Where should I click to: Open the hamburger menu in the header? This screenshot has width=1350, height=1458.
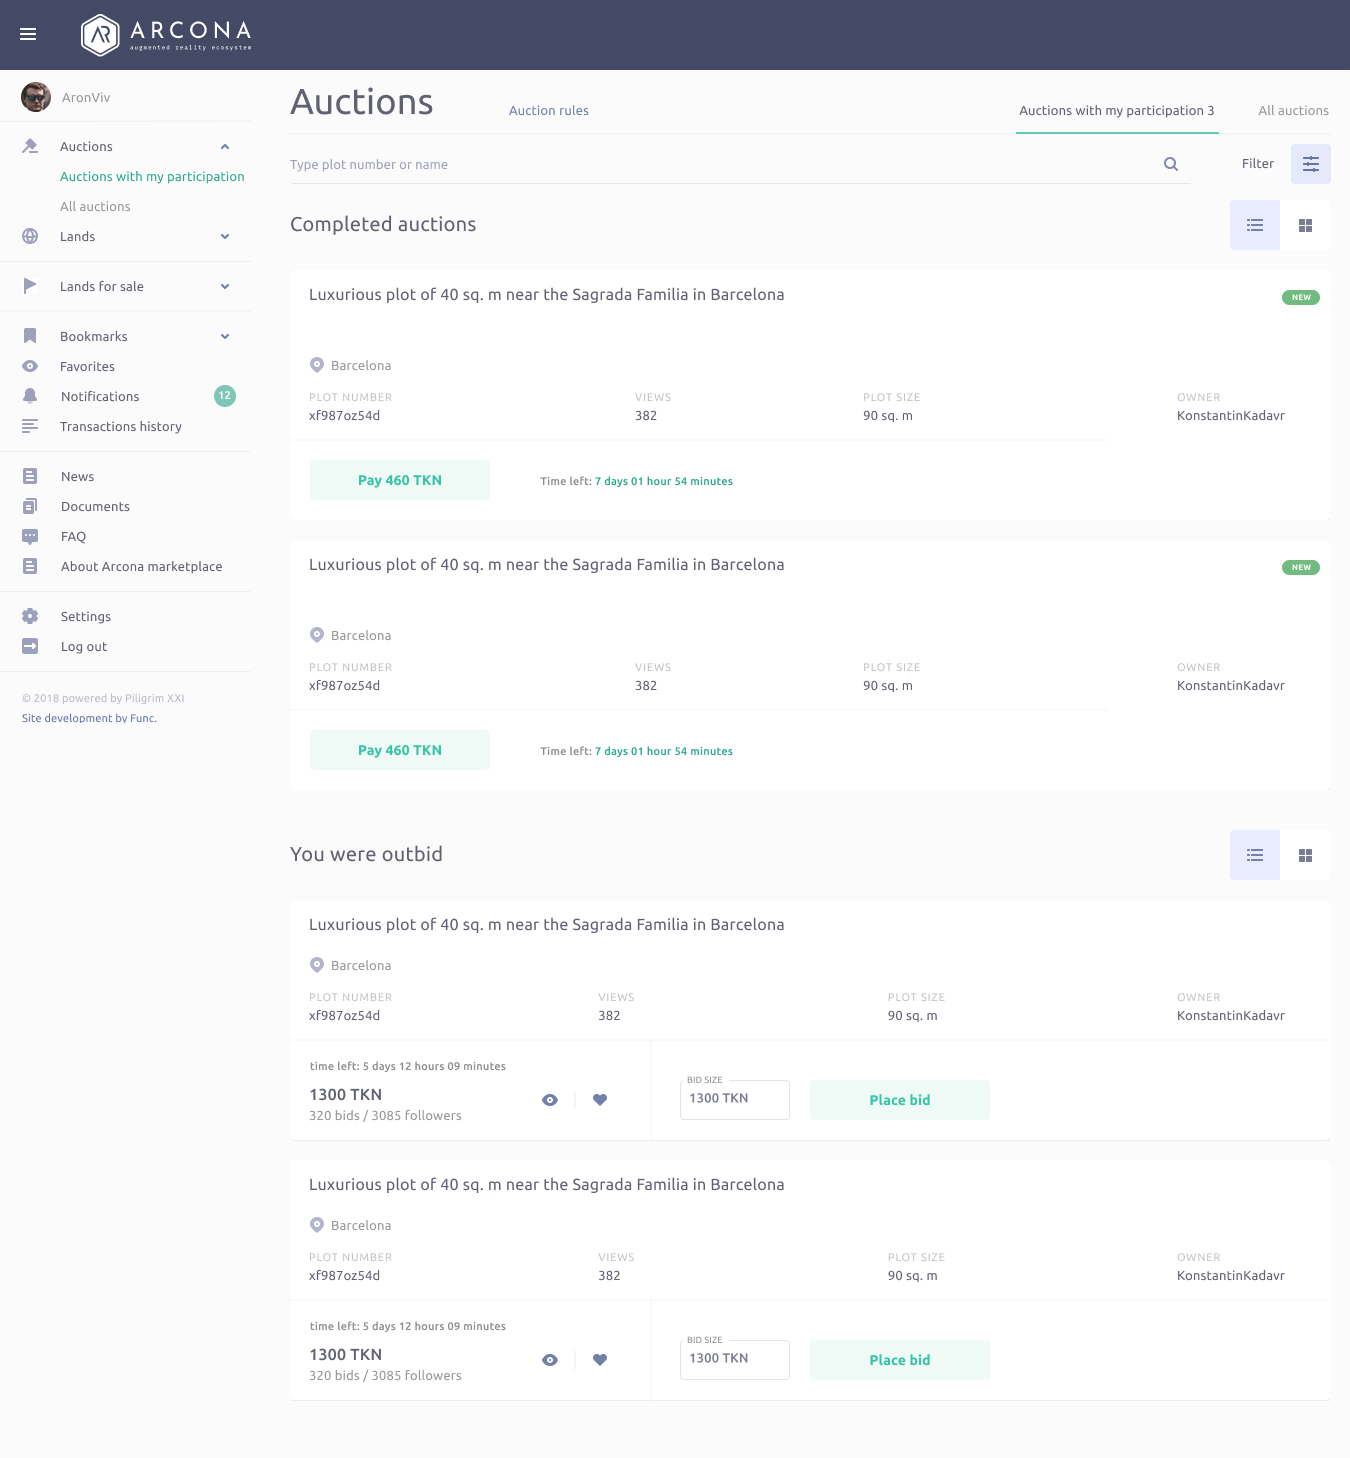pyautogui.click(x=28, y=34)
